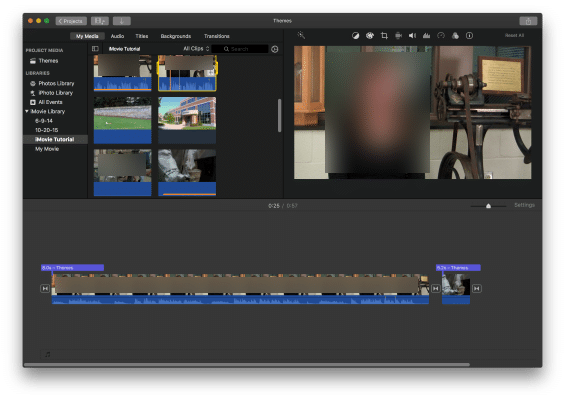The width and height of the screenshot is (565, 400).
Task: Click the browser search field
Action: coord(240,49)
